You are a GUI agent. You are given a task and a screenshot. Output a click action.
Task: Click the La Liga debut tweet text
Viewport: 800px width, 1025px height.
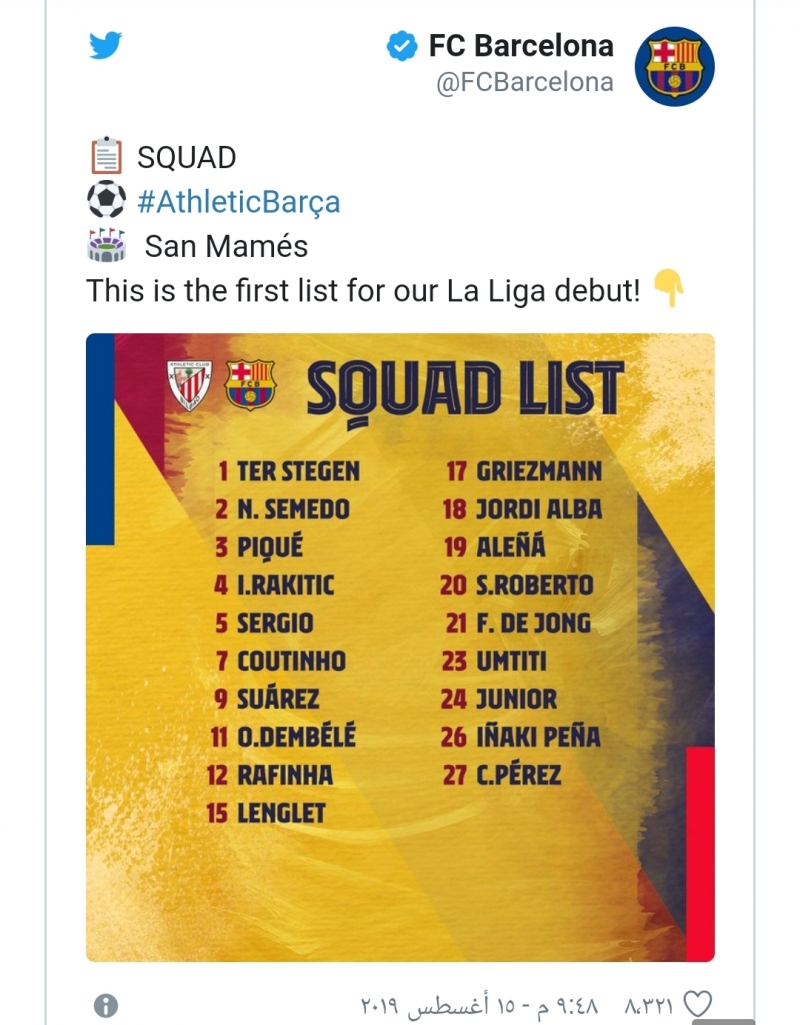click(x=362, y=291)
